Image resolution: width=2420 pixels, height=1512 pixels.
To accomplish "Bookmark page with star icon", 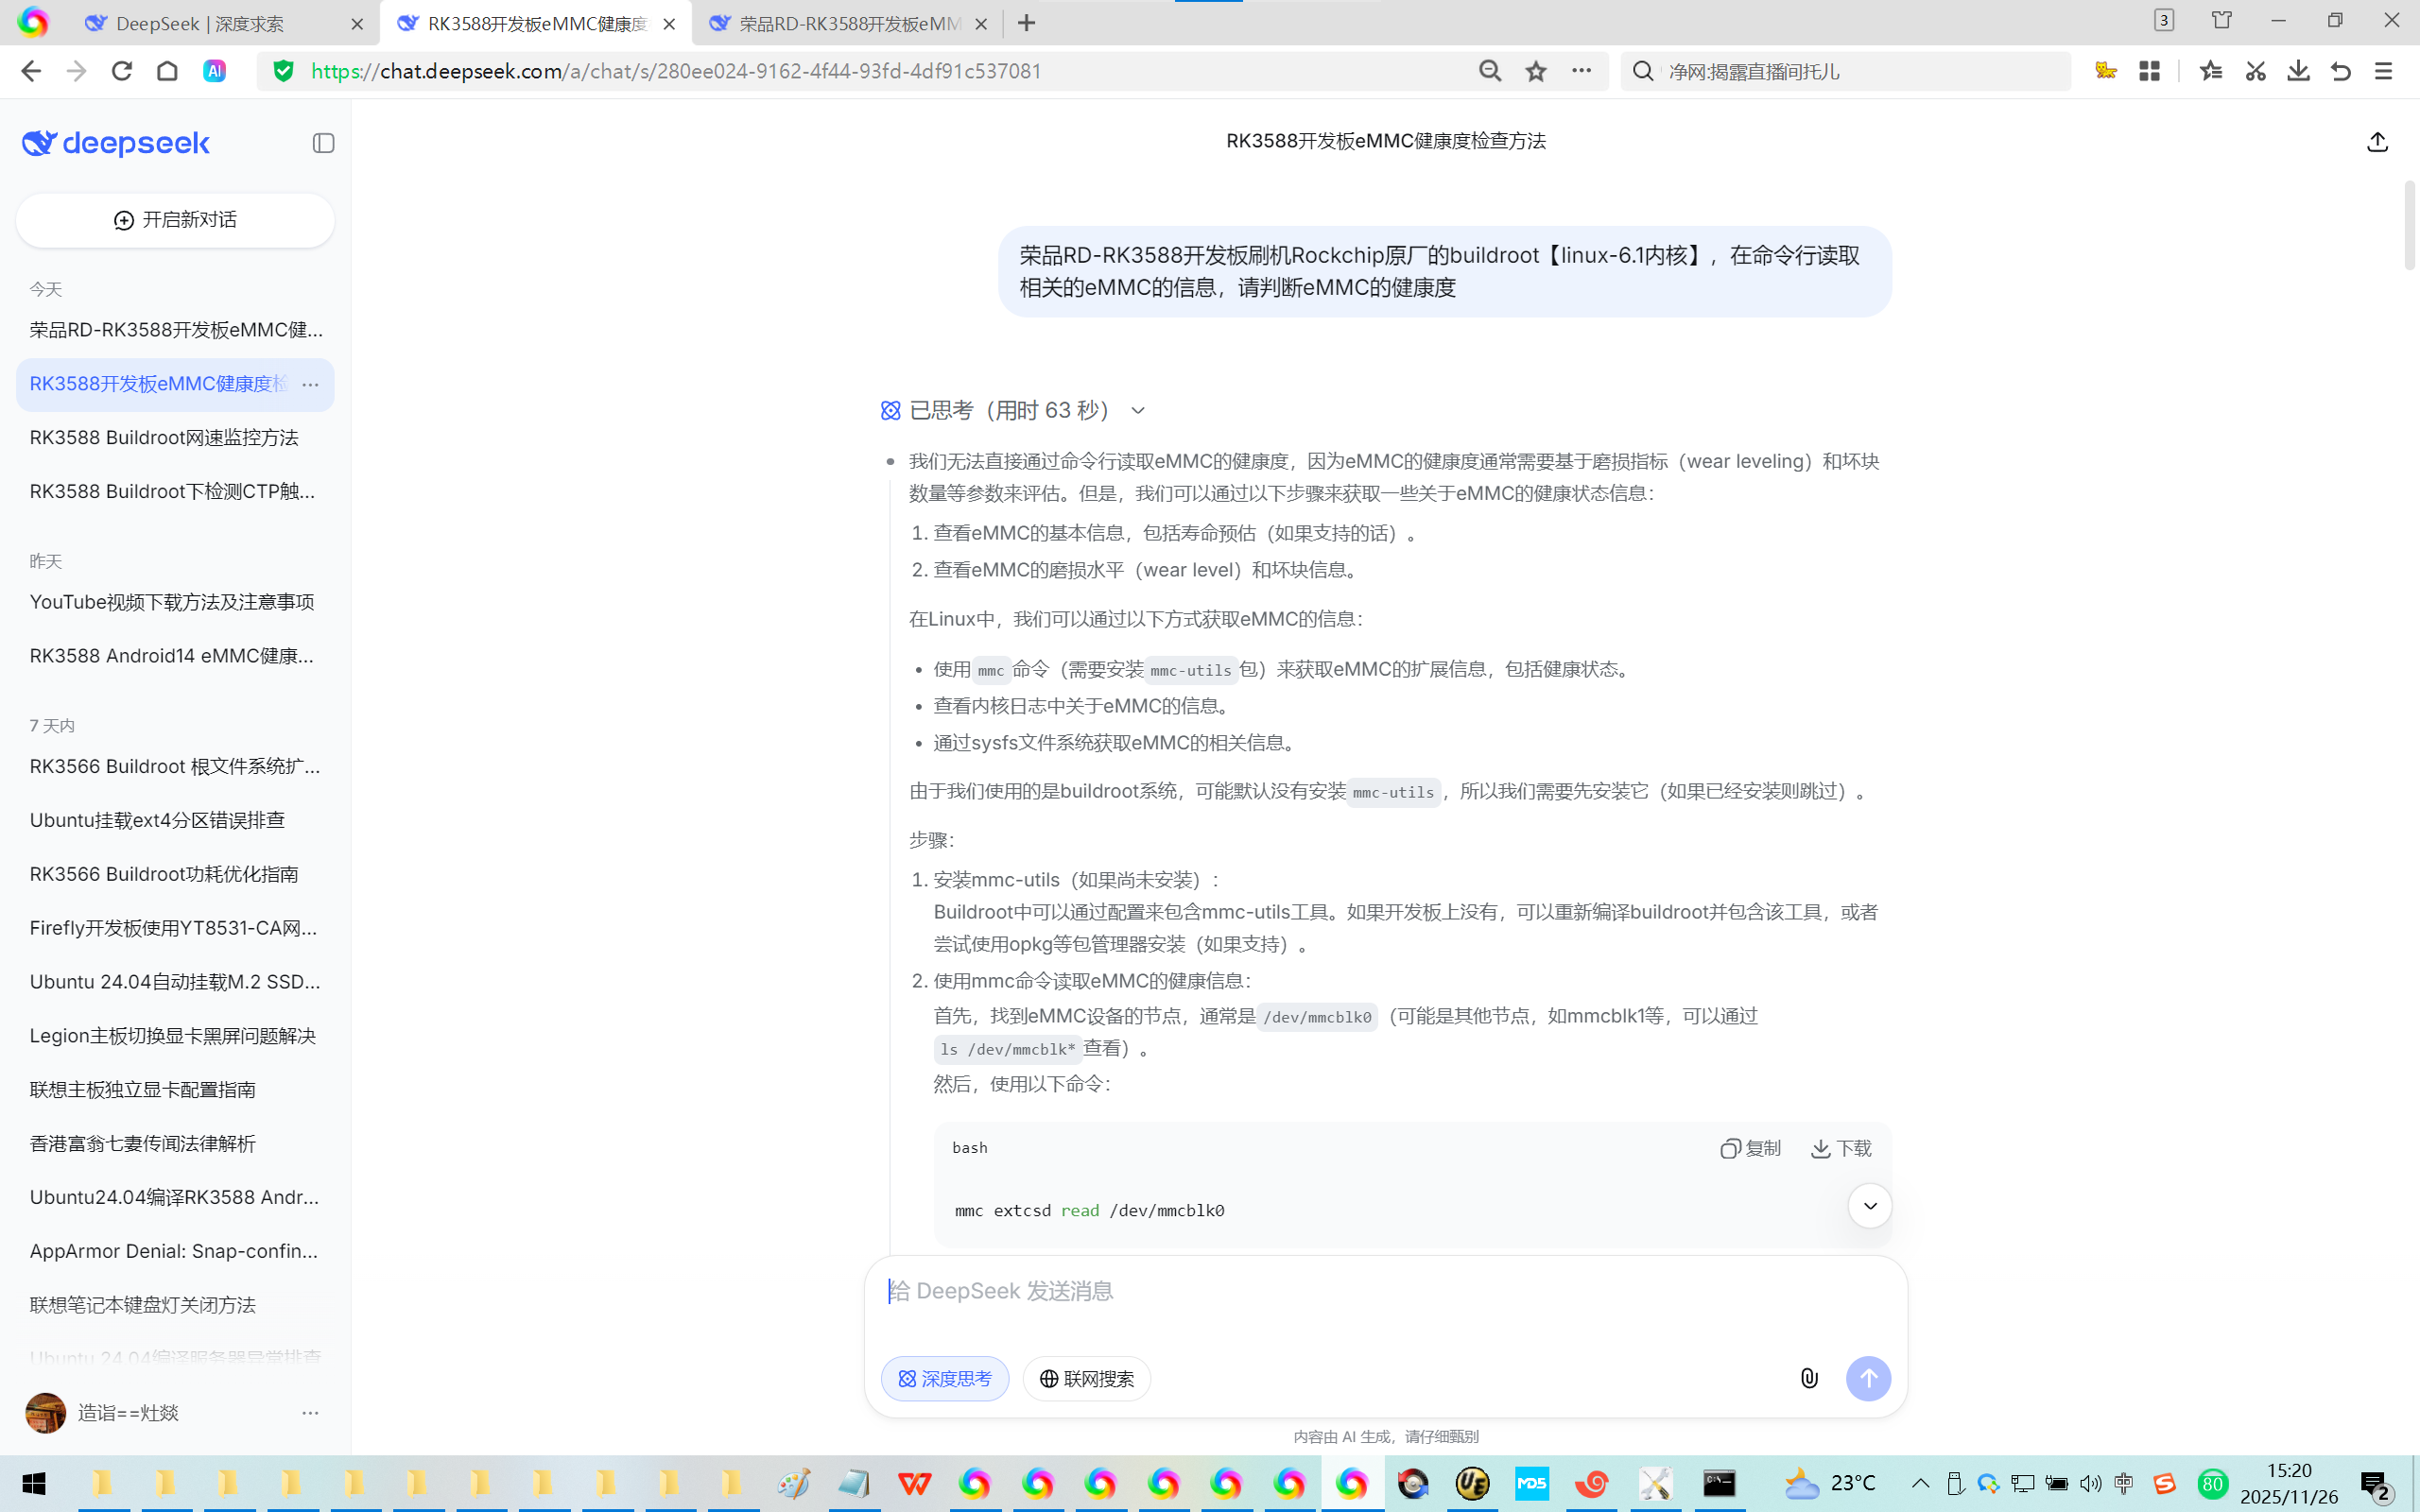I will point(1536,71).
